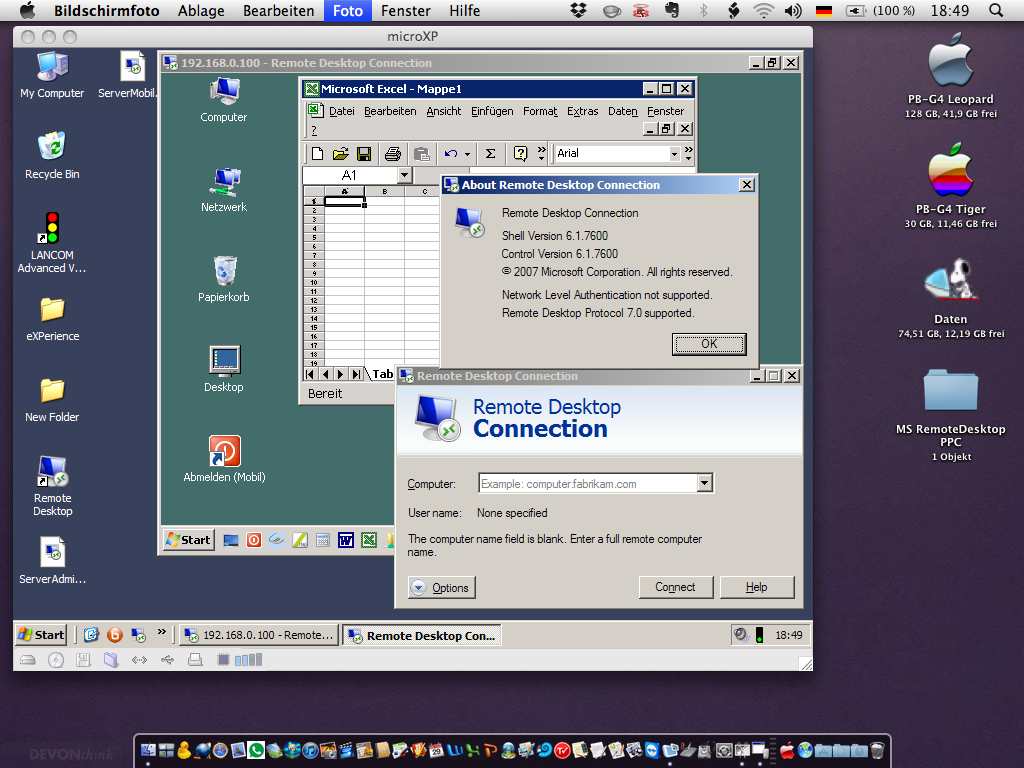This screenshot has height=768, width=1024.
Task: Click the Save floppy icon in Excel
Action: click(x=364, y=153)
